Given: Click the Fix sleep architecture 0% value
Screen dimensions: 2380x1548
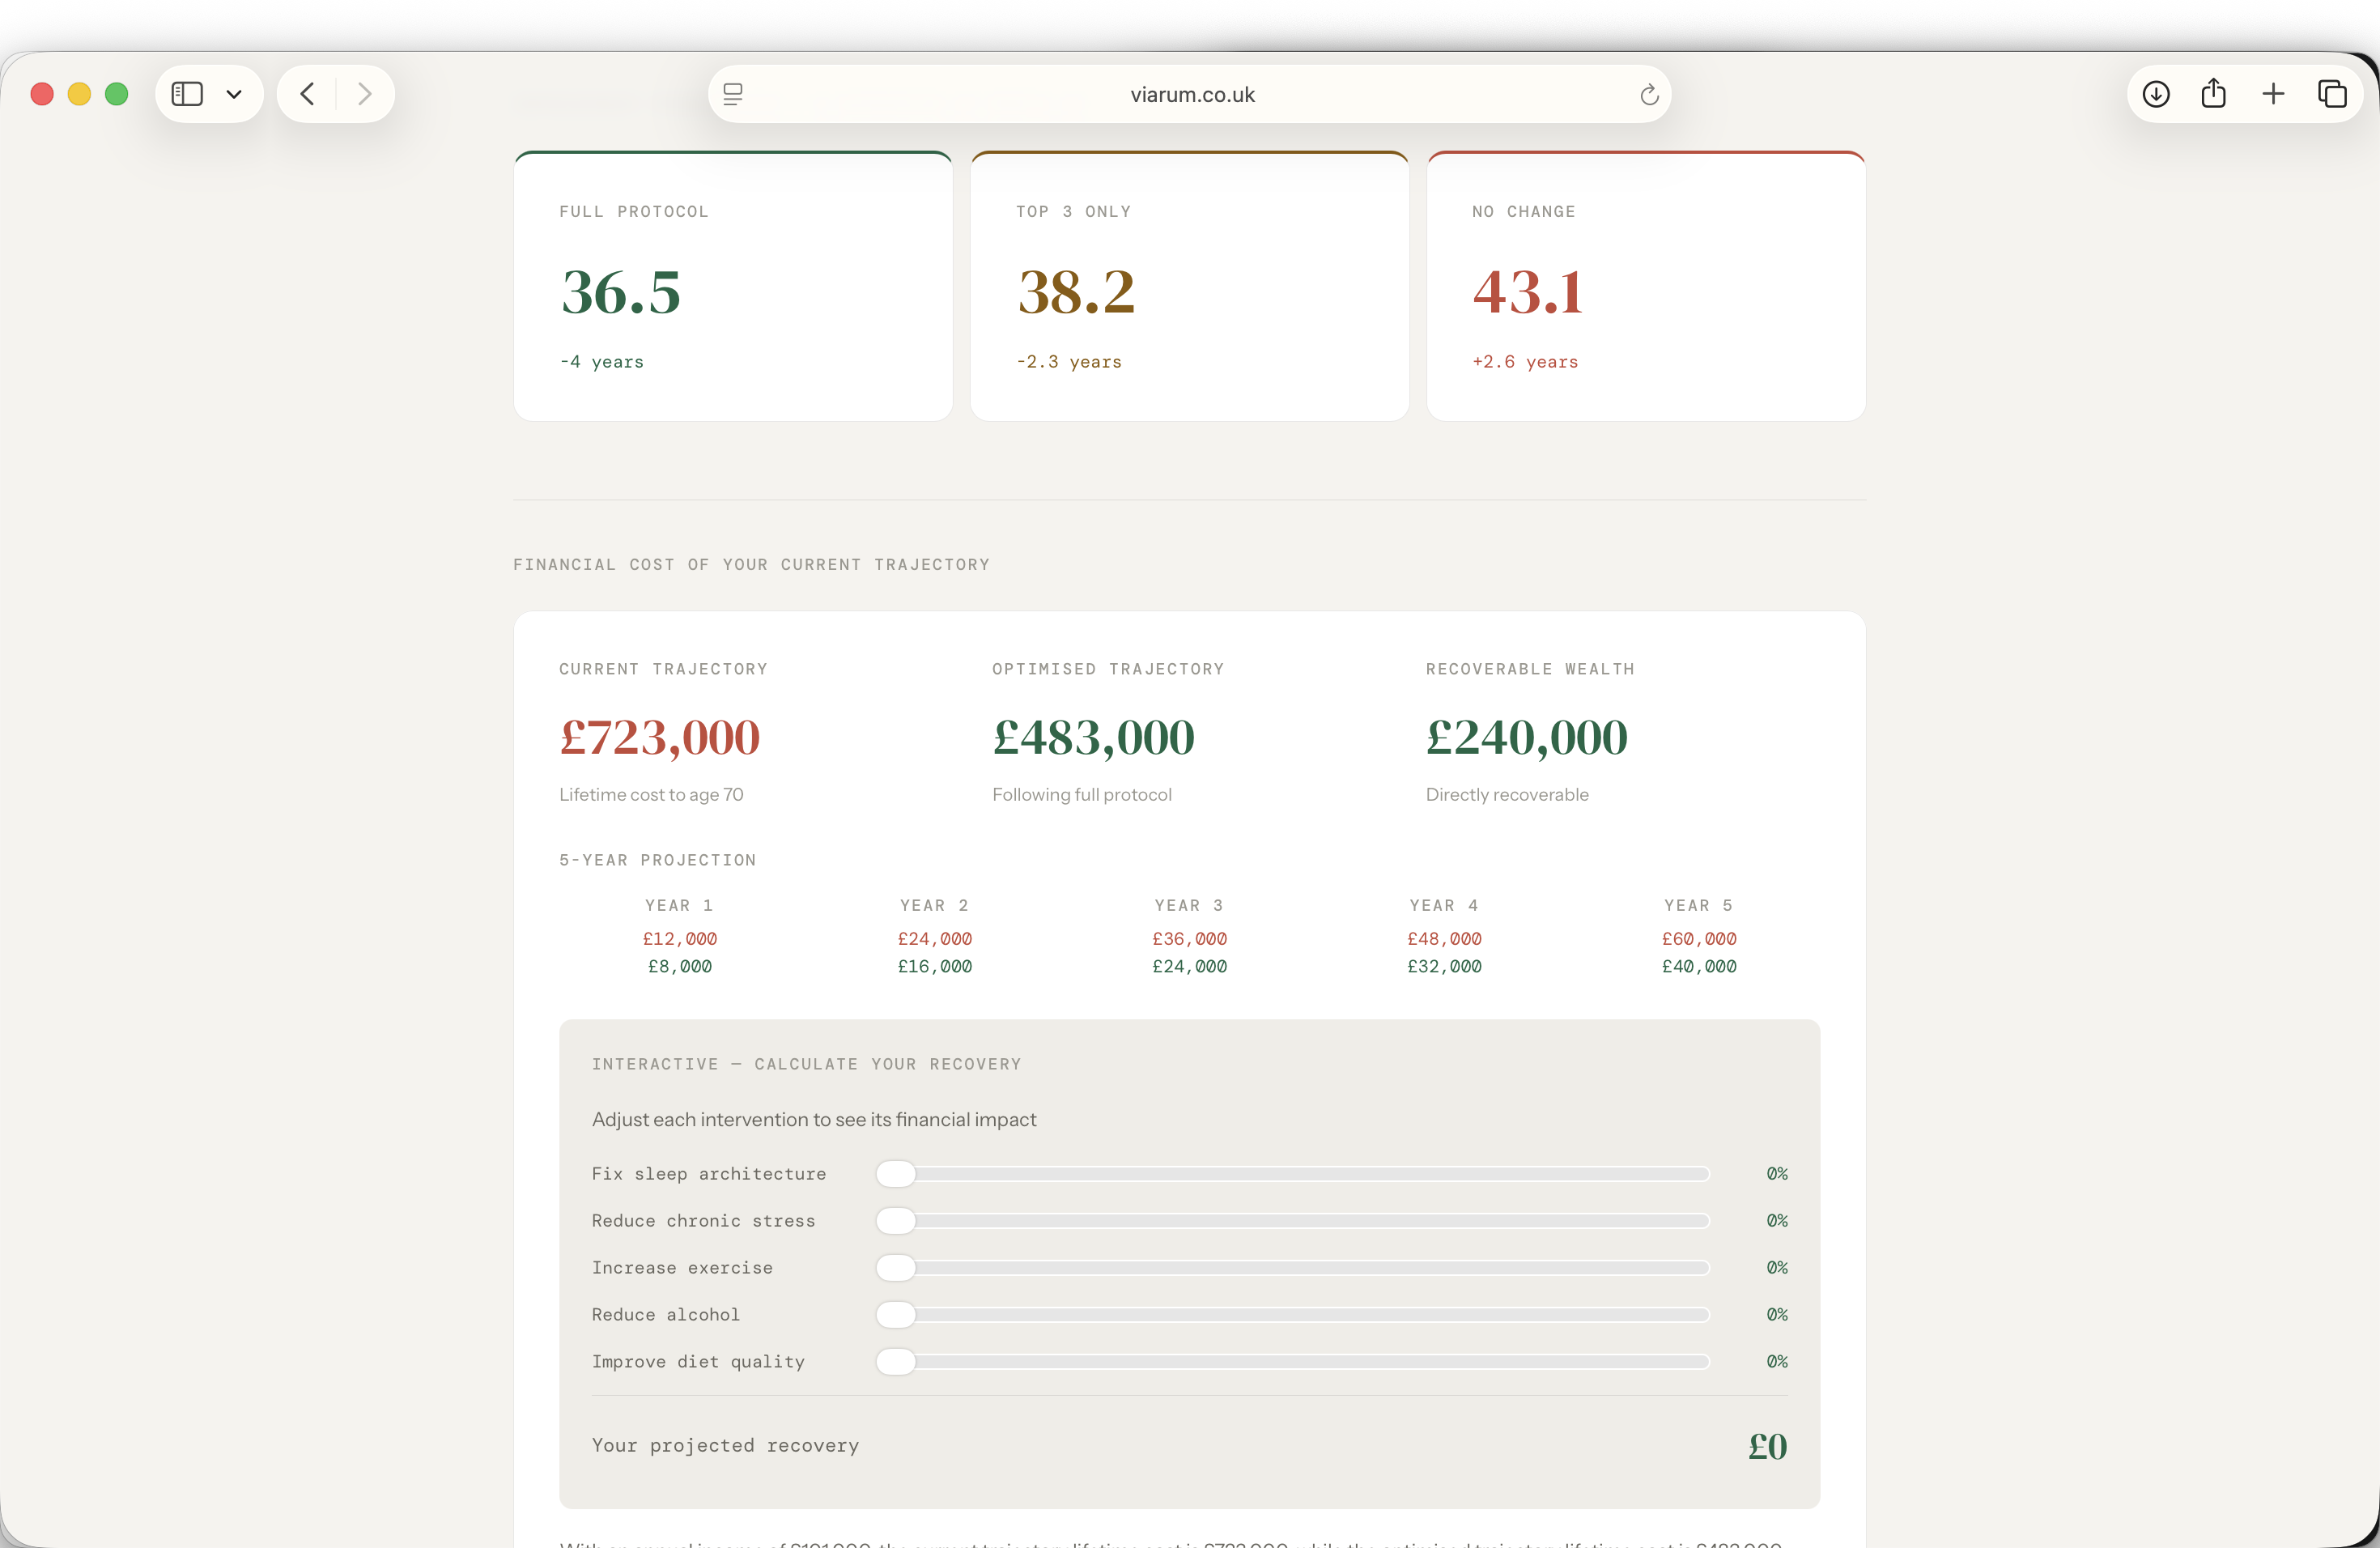Looking at the screenshot, I should (x=1777, y=1174).
